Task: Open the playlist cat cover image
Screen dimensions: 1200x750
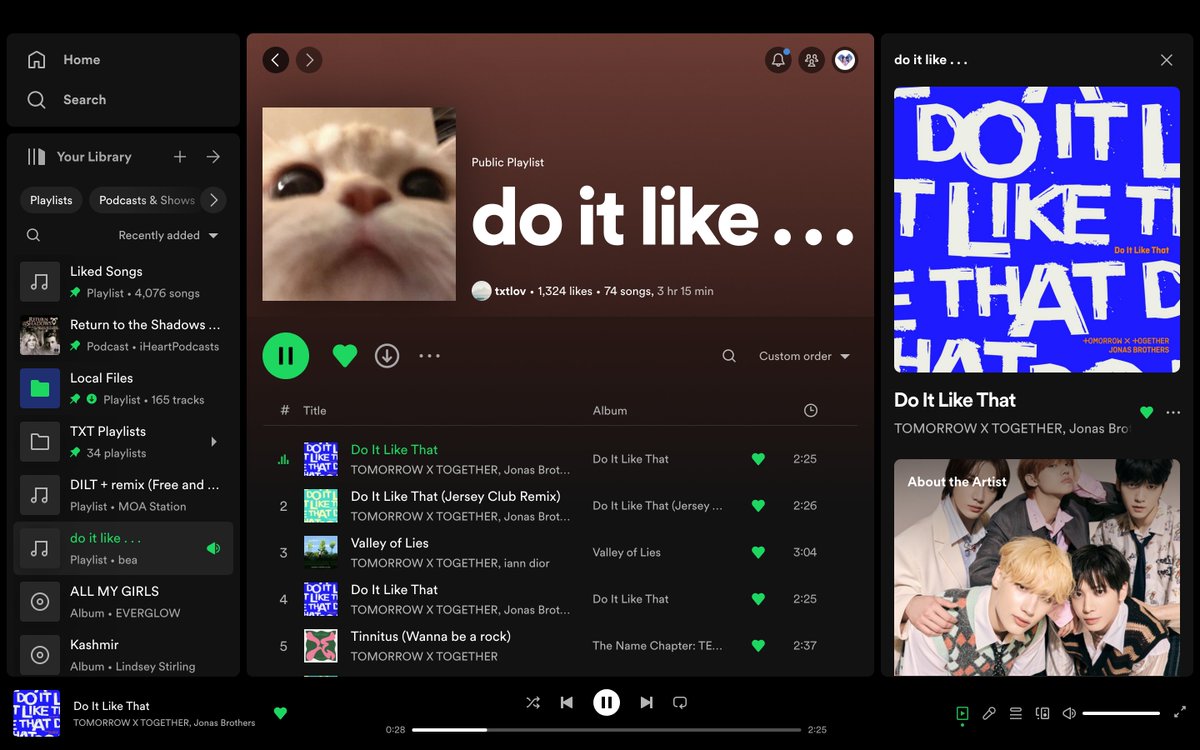Action: tap(359, 204)
